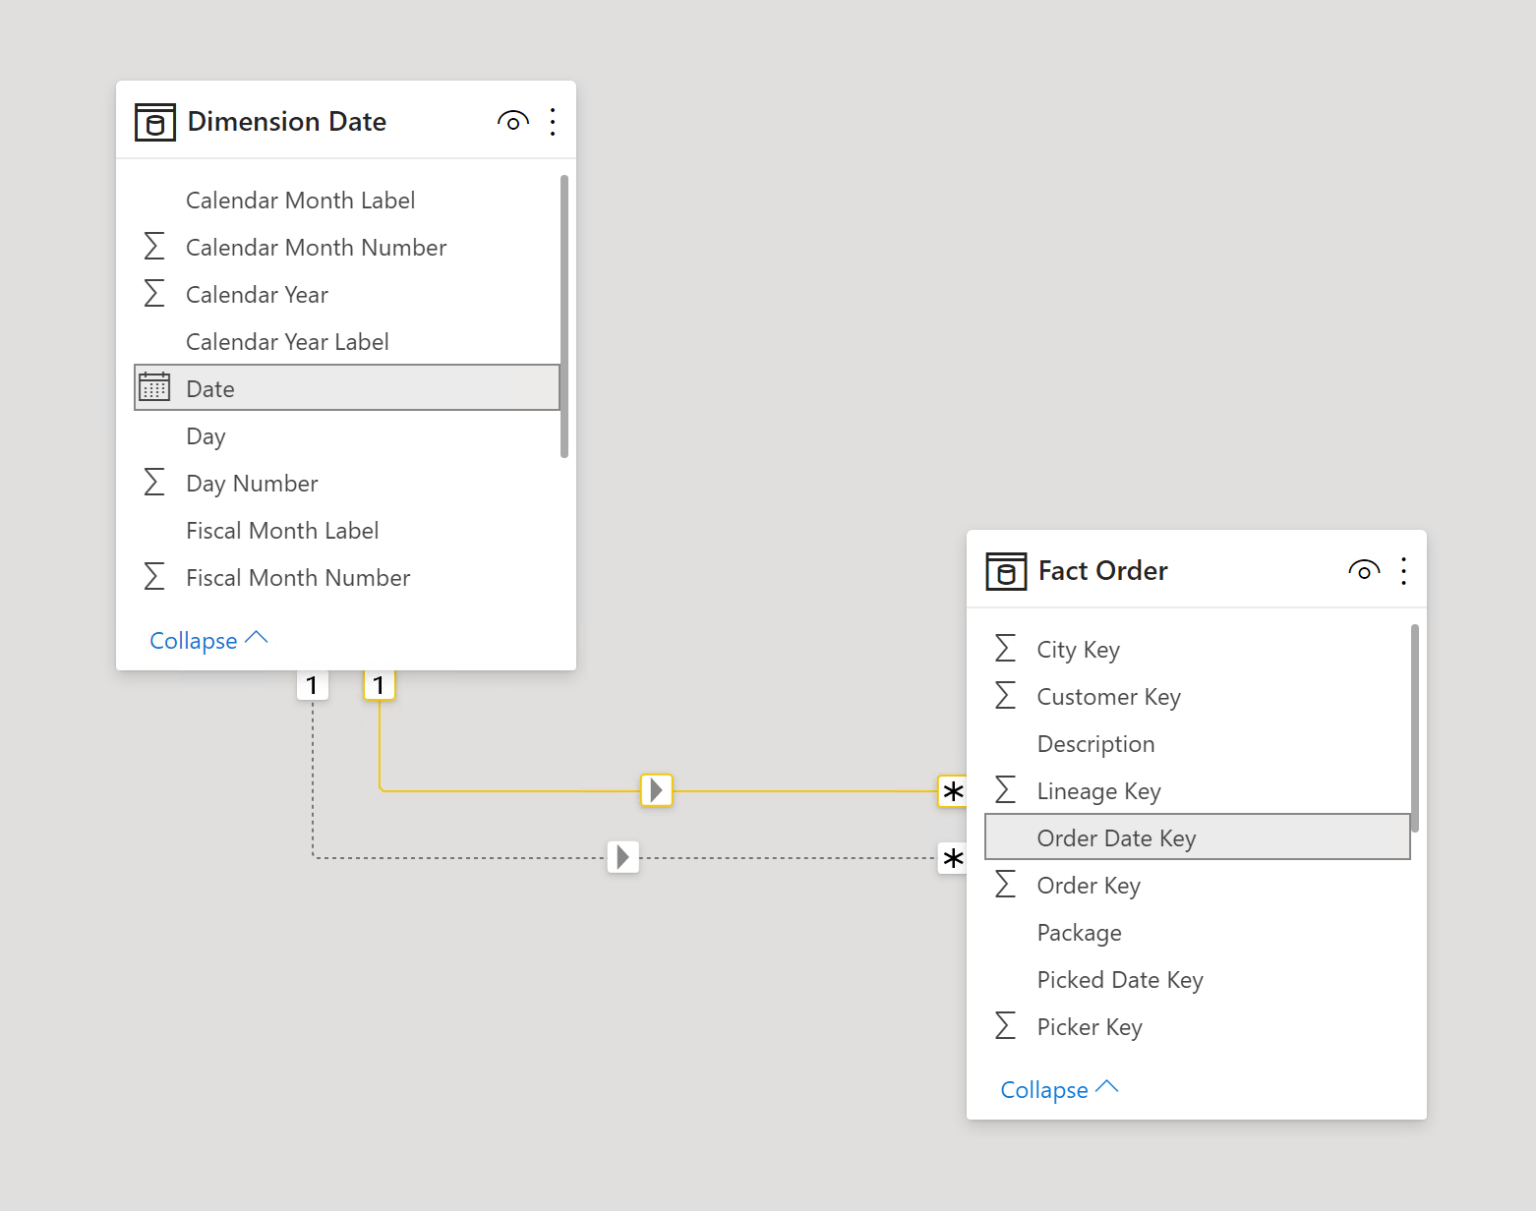The width and height of the screenshot is (1536, 1211).
Task: Click the sigma icon beside Calendar Year
Action: point(154,294)
